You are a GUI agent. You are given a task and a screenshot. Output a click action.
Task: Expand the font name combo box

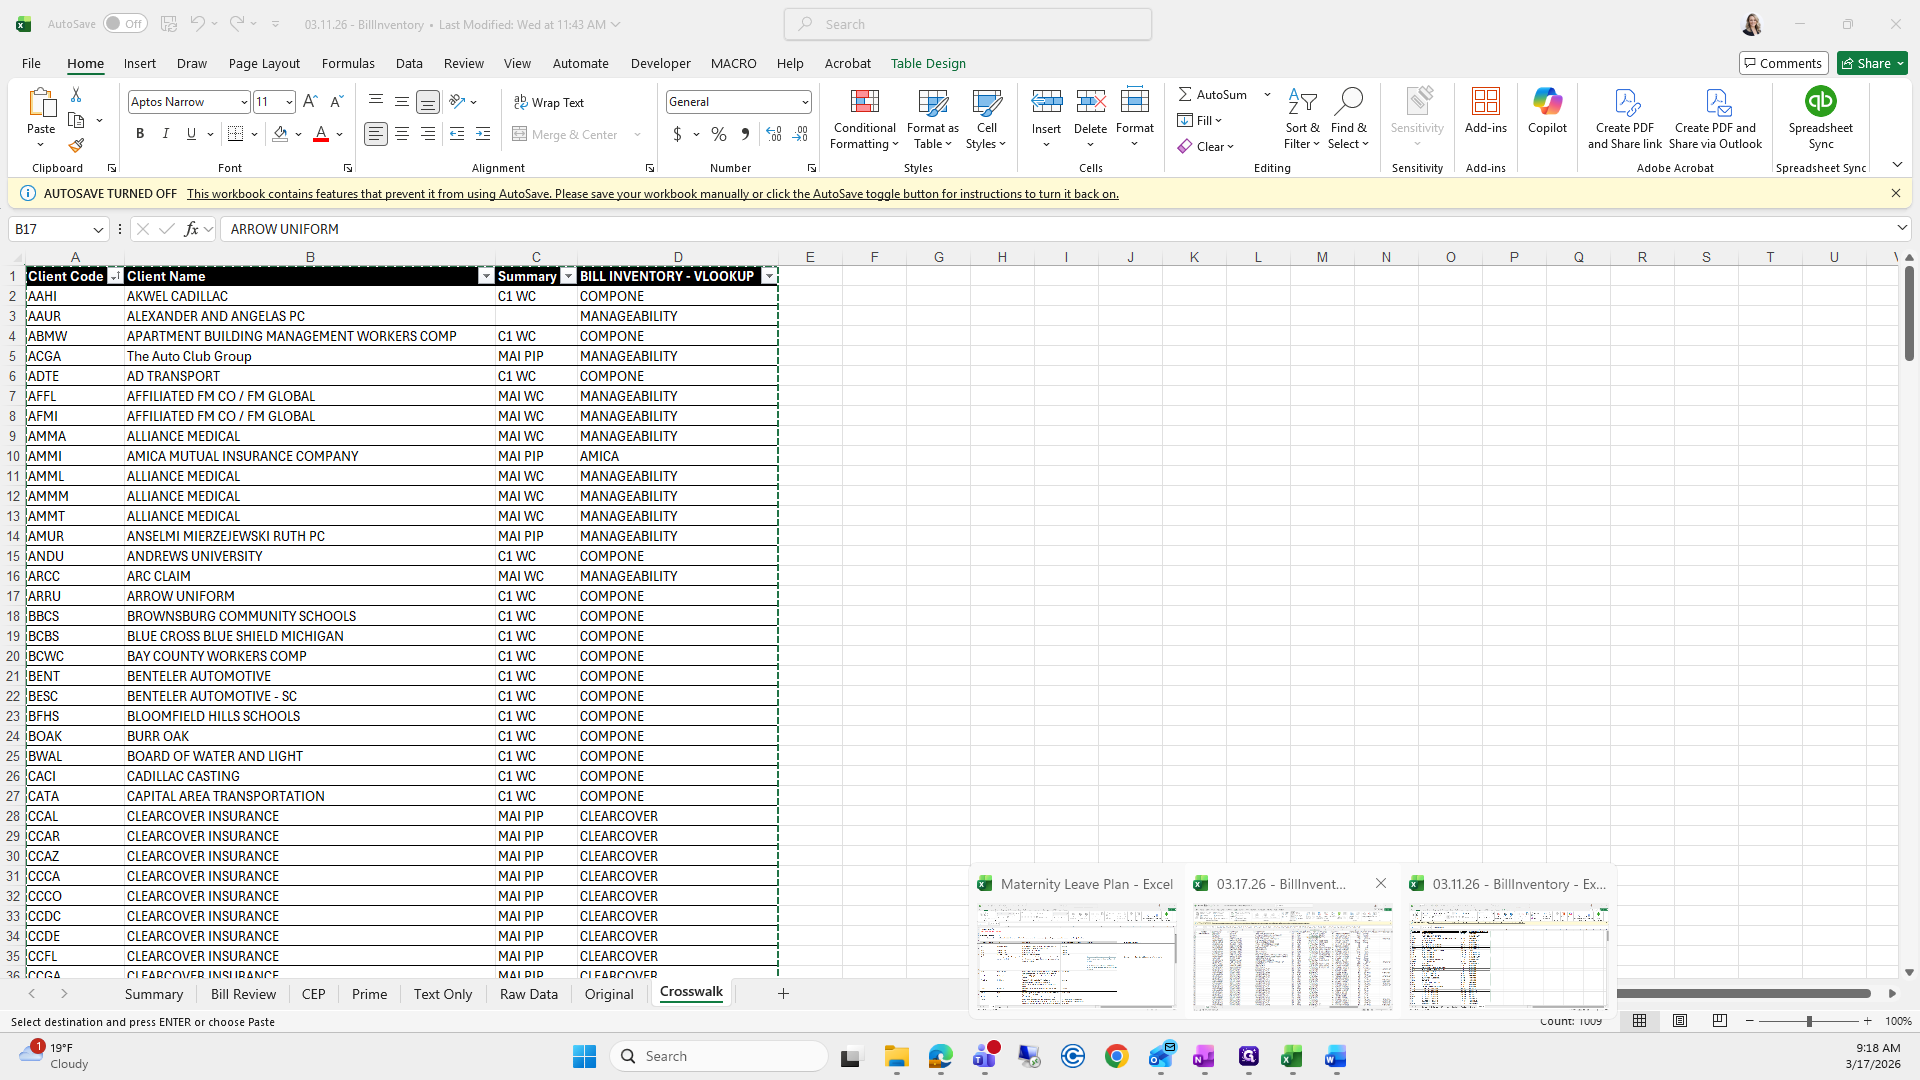pos(243,102)
